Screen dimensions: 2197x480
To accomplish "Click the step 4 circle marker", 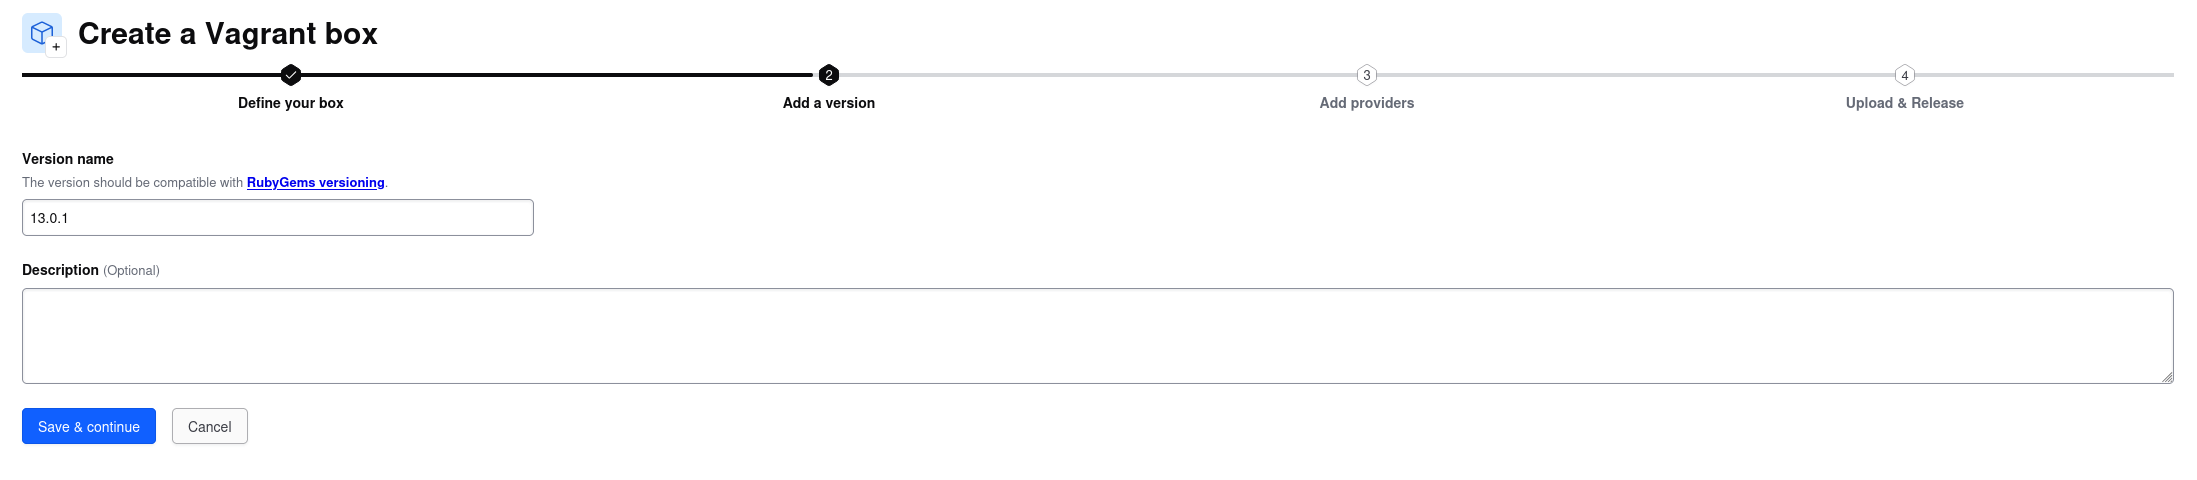I will [1905, 75].
